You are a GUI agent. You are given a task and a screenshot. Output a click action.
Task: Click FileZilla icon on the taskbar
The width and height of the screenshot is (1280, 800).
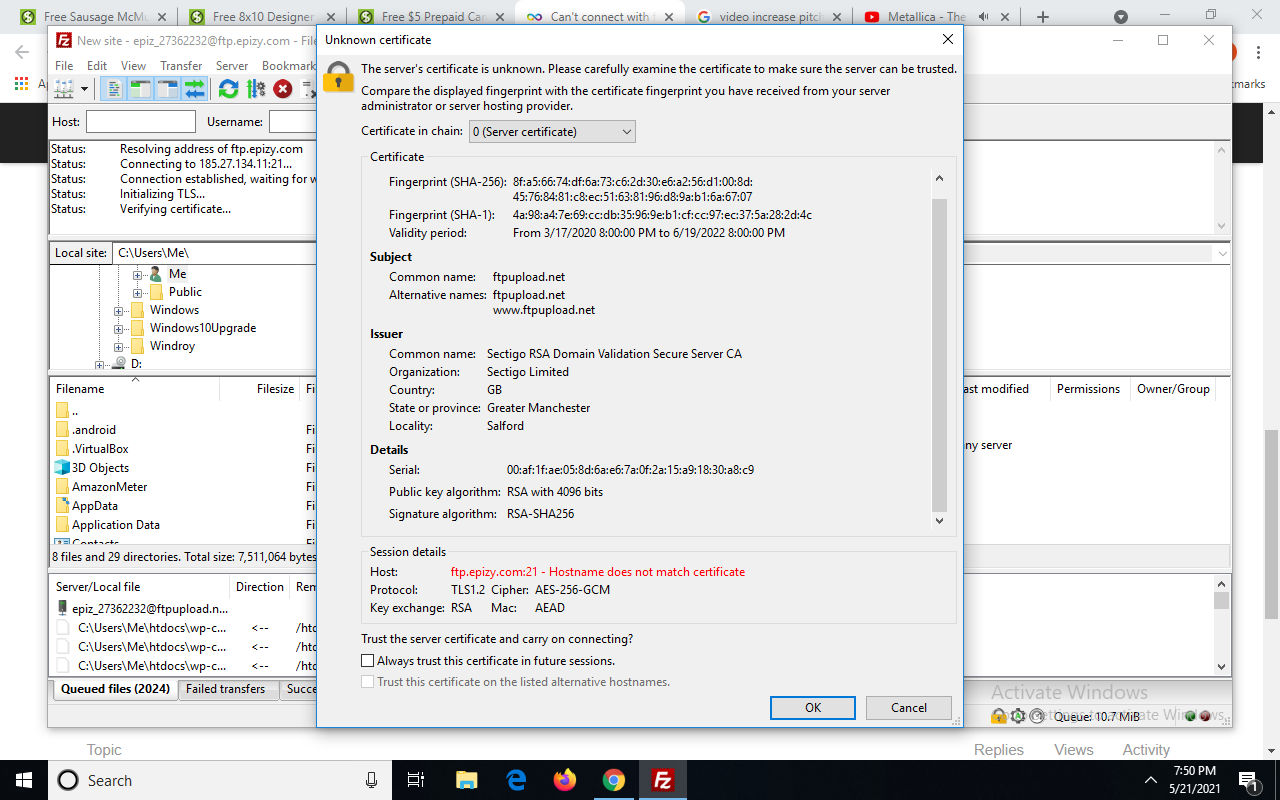point(662,780)
